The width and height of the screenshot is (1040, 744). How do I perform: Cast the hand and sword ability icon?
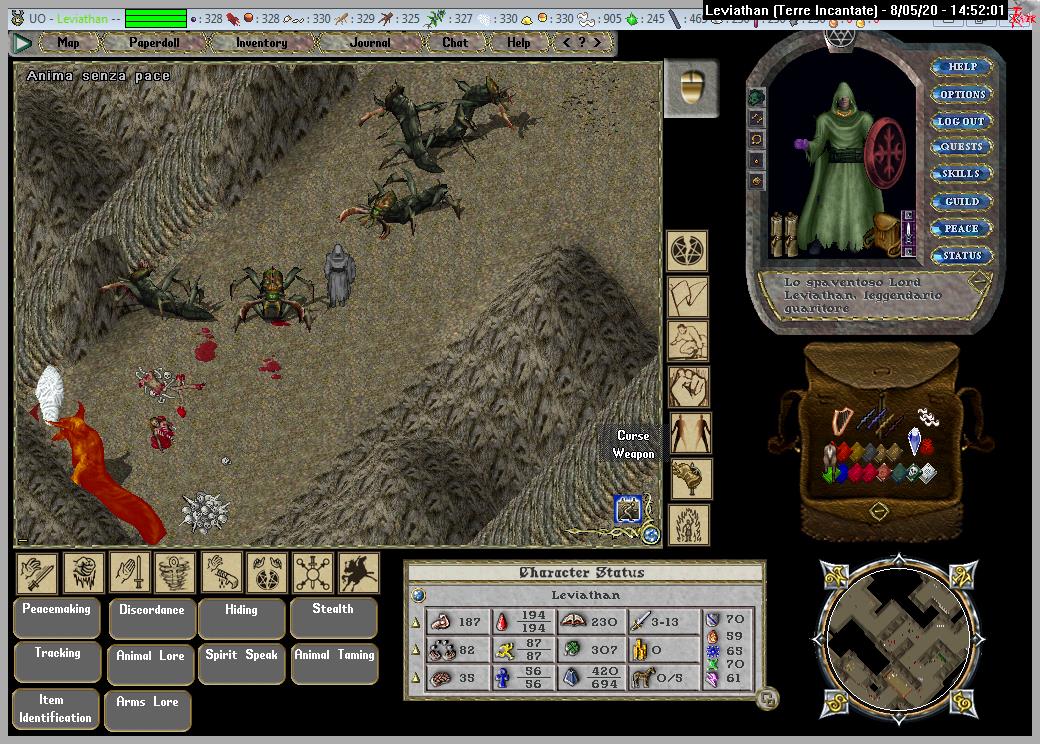tap(37, 573)
